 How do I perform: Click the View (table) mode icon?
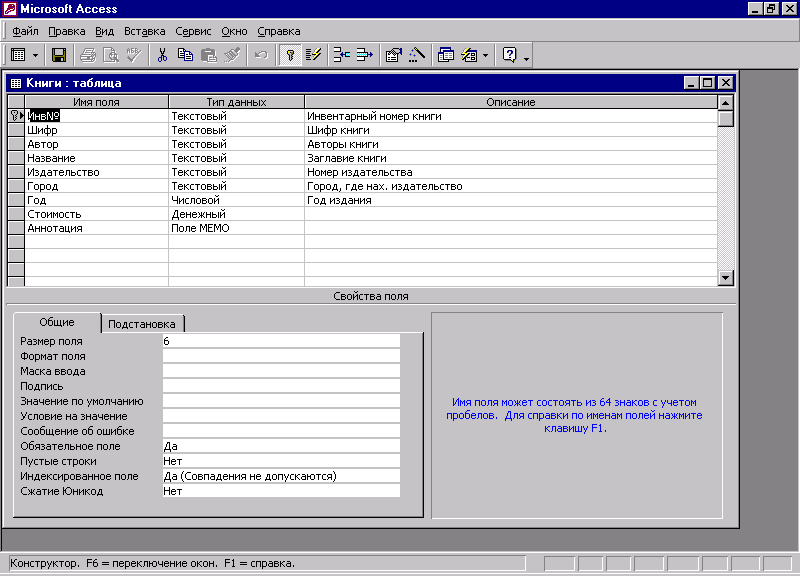pos(18,55)
